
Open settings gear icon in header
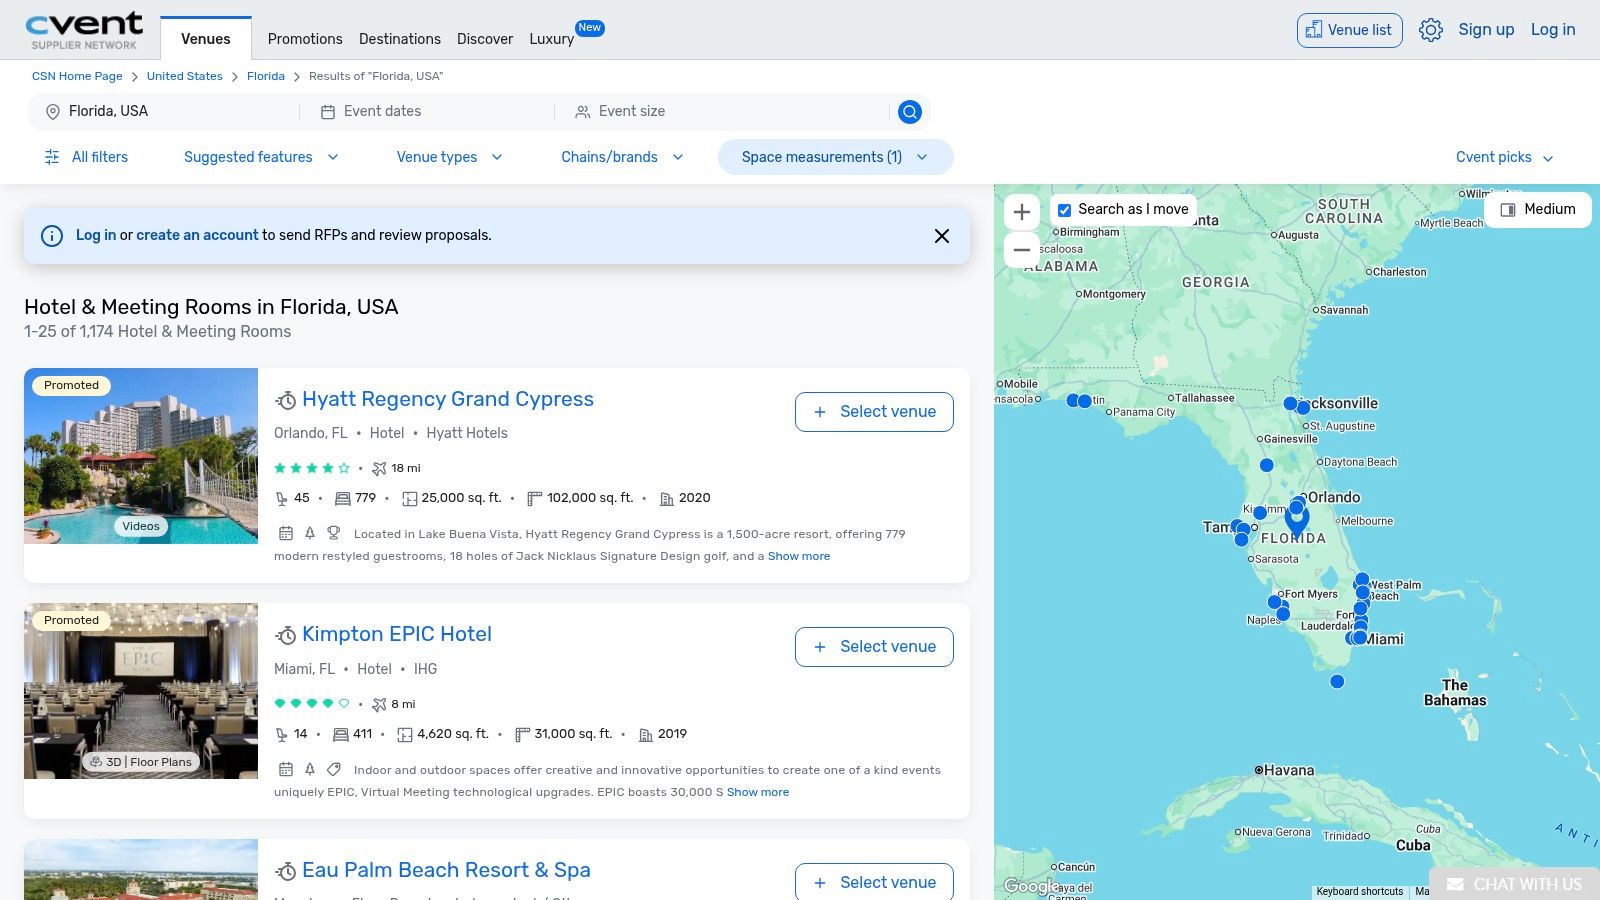[x=1431, y=30]
